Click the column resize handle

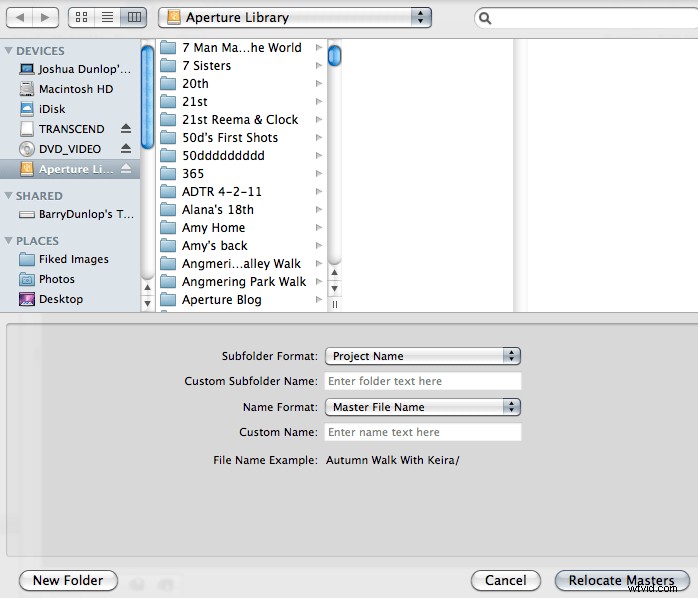(x=334, y=305)
